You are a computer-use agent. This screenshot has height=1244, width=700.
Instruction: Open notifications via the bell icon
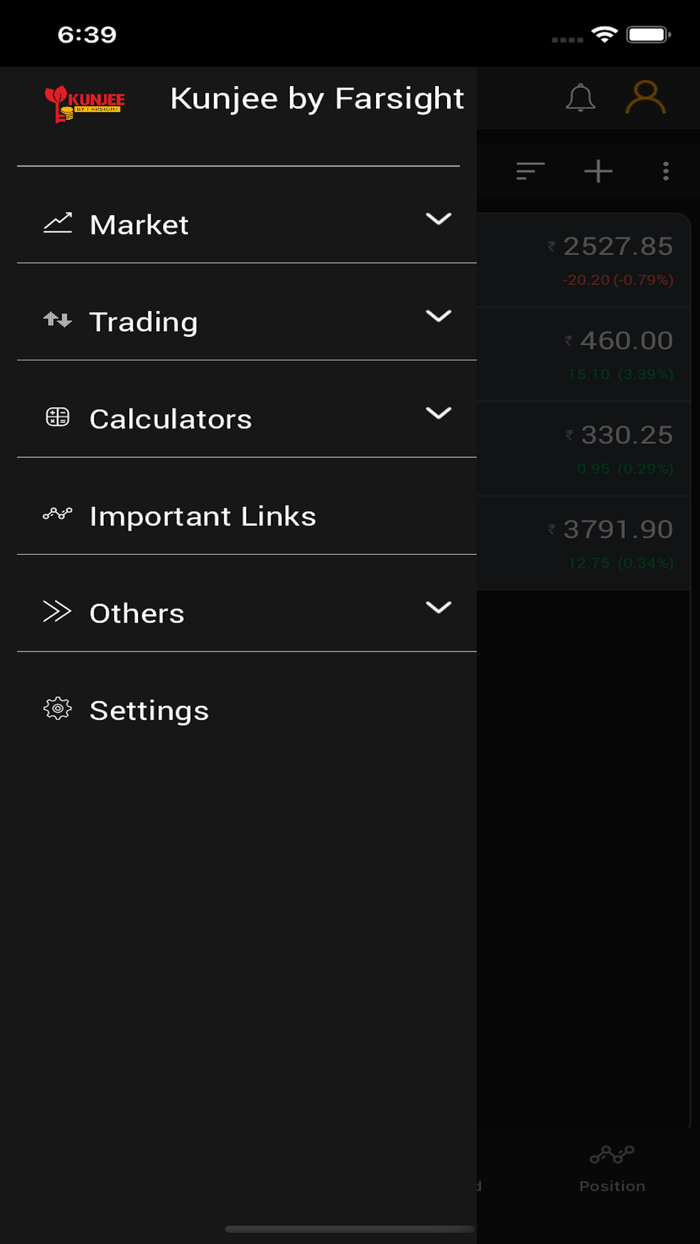coord(580,97)
